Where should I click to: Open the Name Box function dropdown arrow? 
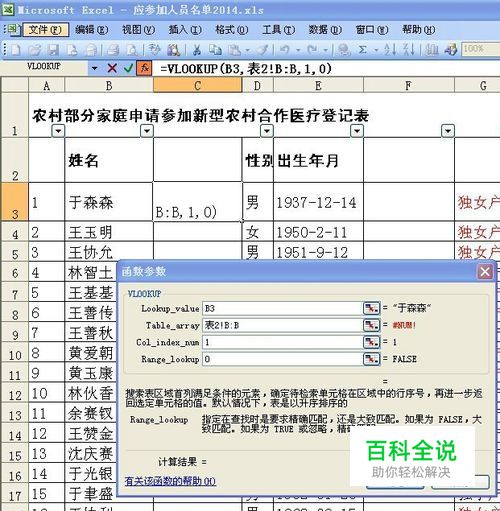pos(95,68)
